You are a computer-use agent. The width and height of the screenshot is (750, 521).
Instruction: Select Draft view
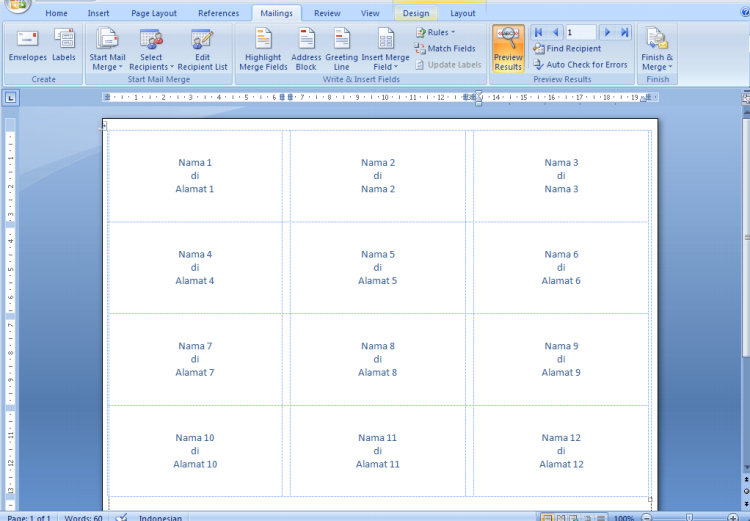[x=601, y=518]
